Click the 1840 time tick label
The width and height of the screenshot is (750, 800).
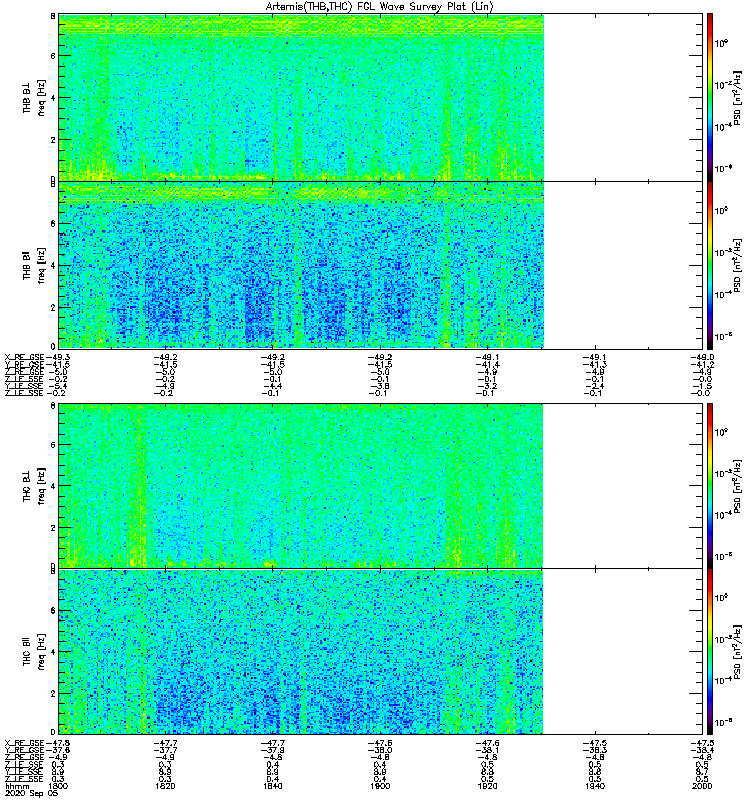point(273,786)
